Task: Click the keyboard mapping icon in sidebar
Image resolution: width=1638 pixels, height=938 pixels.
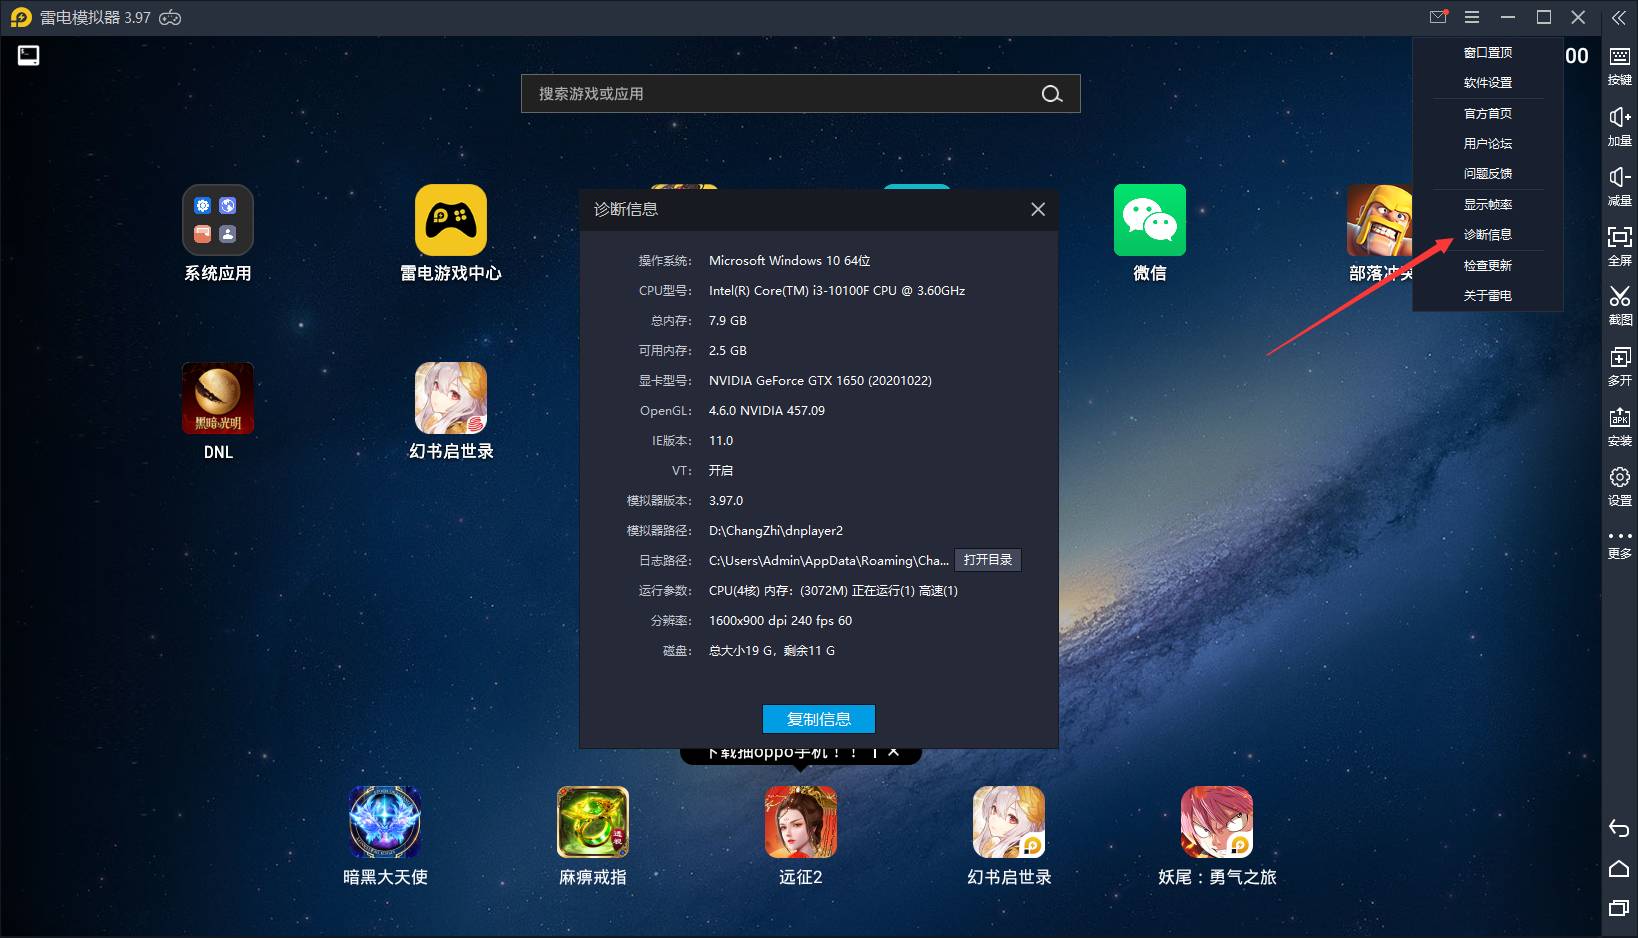Action: (x=1619, y=58)
